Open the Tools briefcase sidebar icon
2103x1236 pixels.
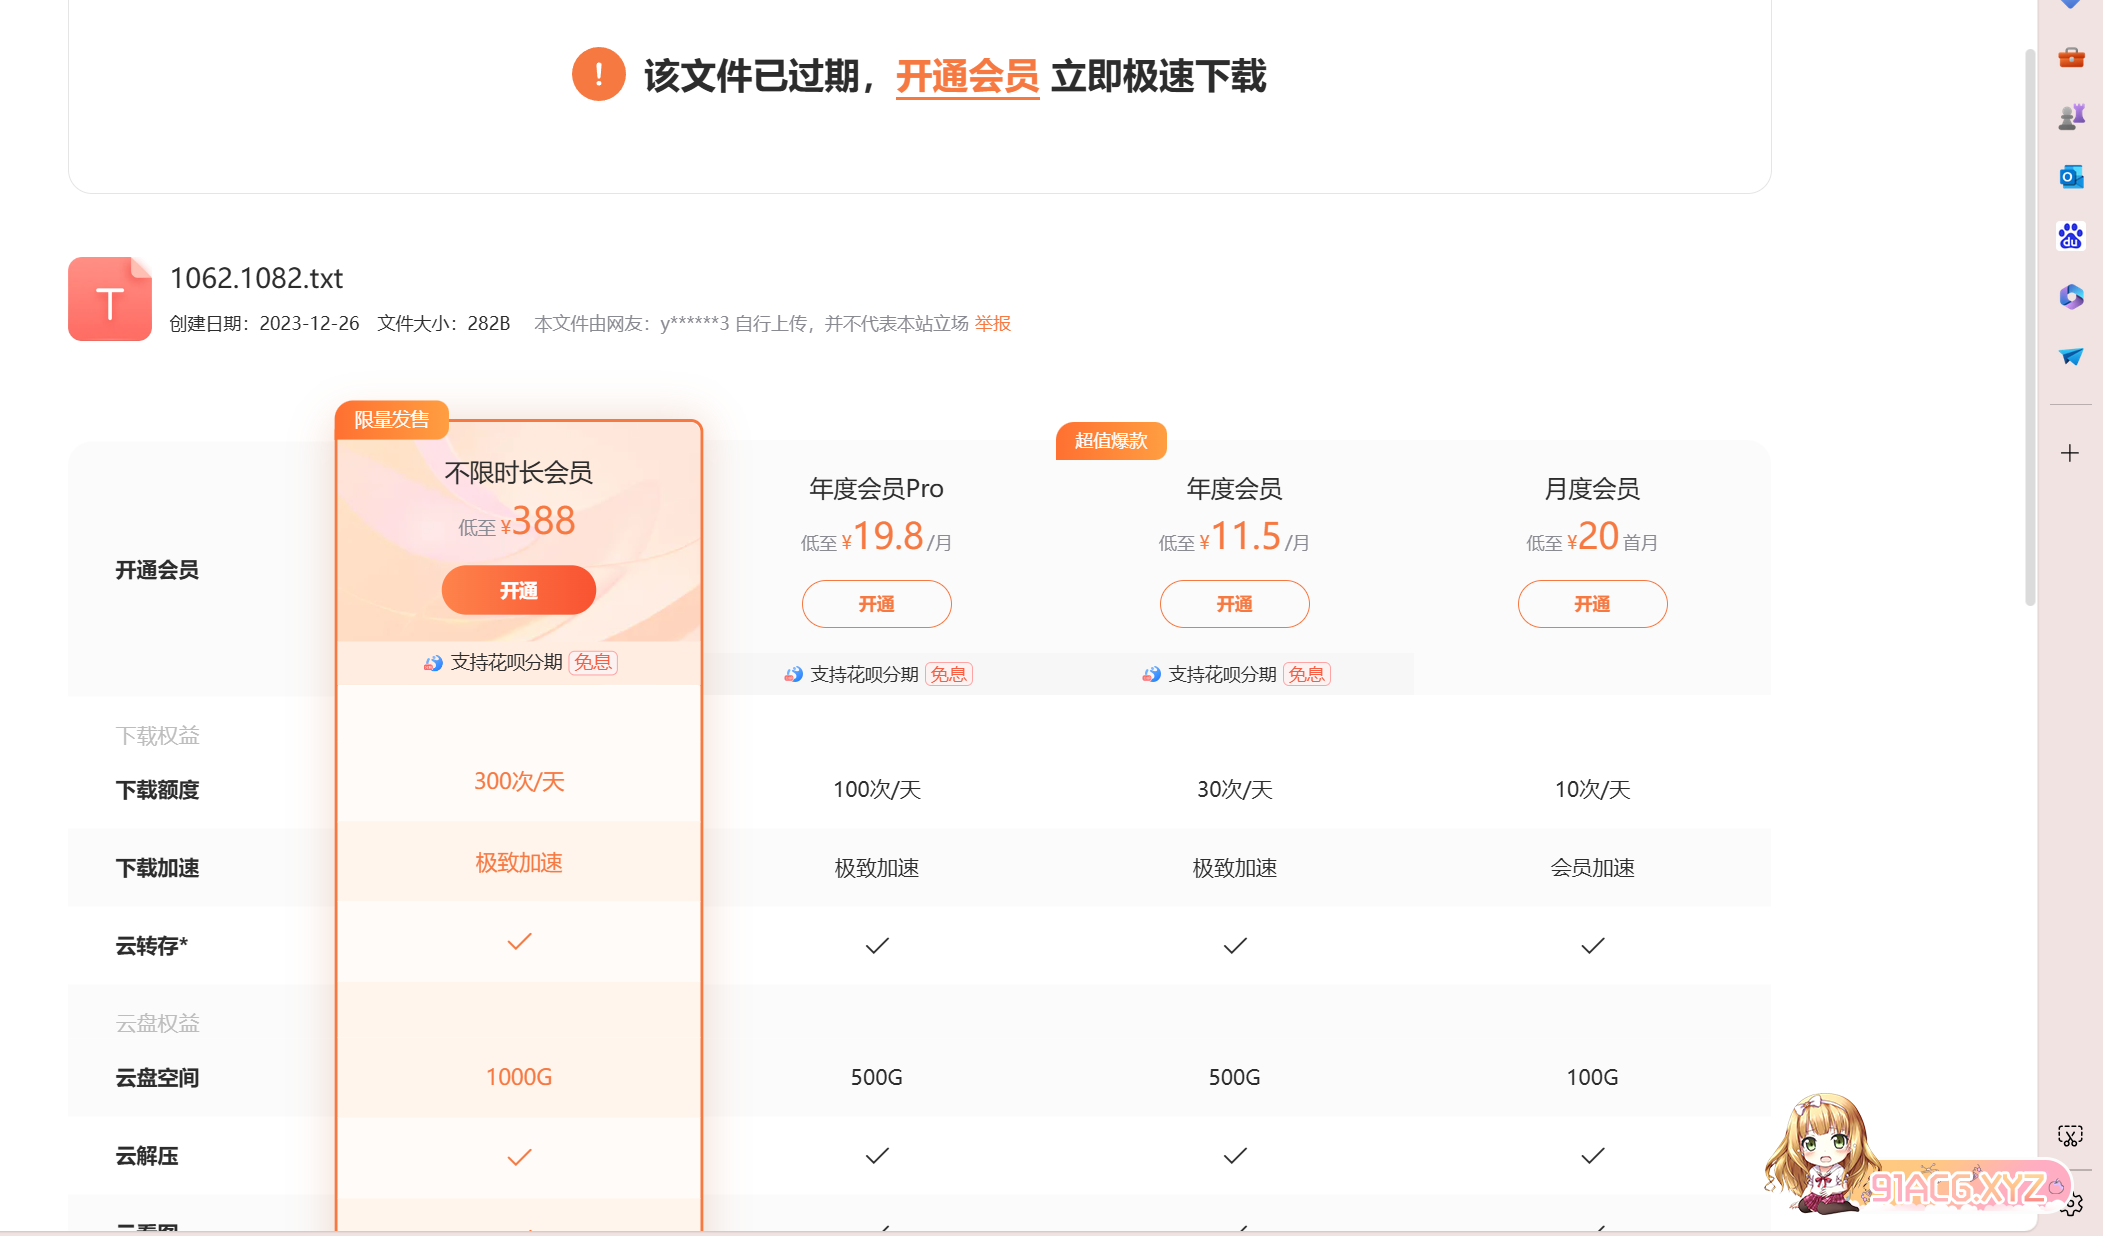[2071, 58]
